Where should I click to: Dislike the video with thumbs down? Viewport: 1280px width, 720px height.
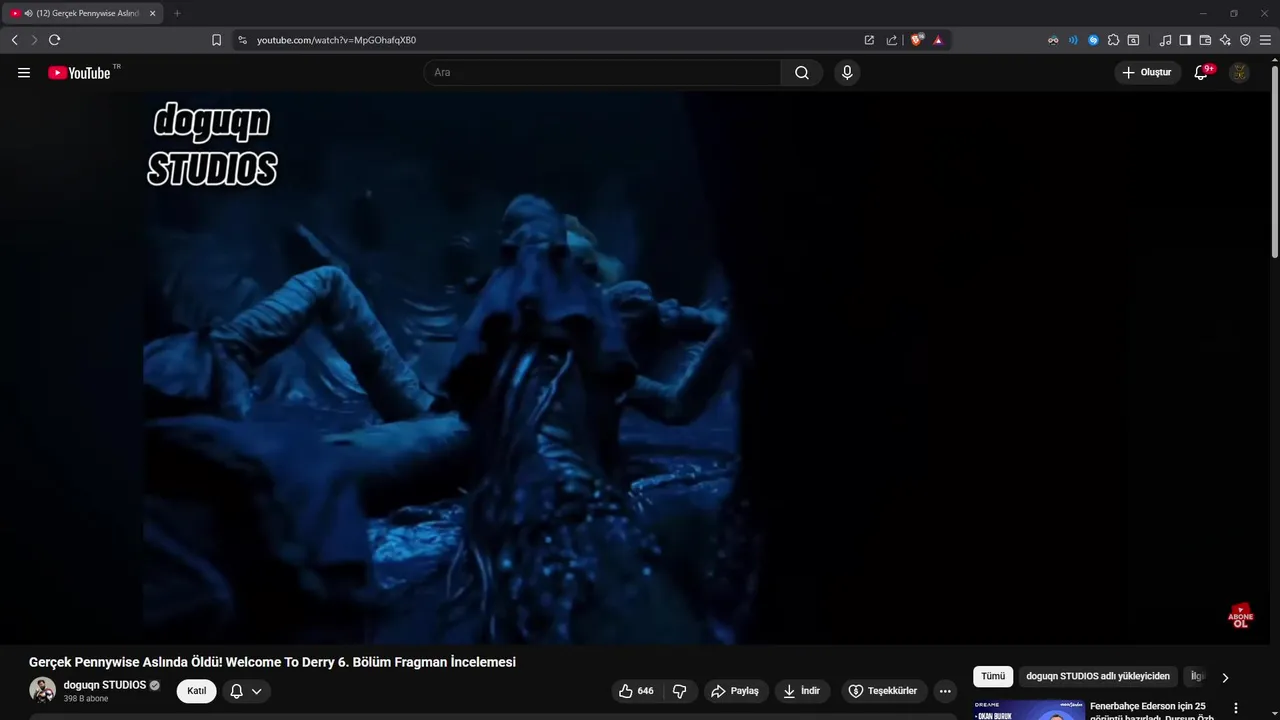click(x=680, y=691)
